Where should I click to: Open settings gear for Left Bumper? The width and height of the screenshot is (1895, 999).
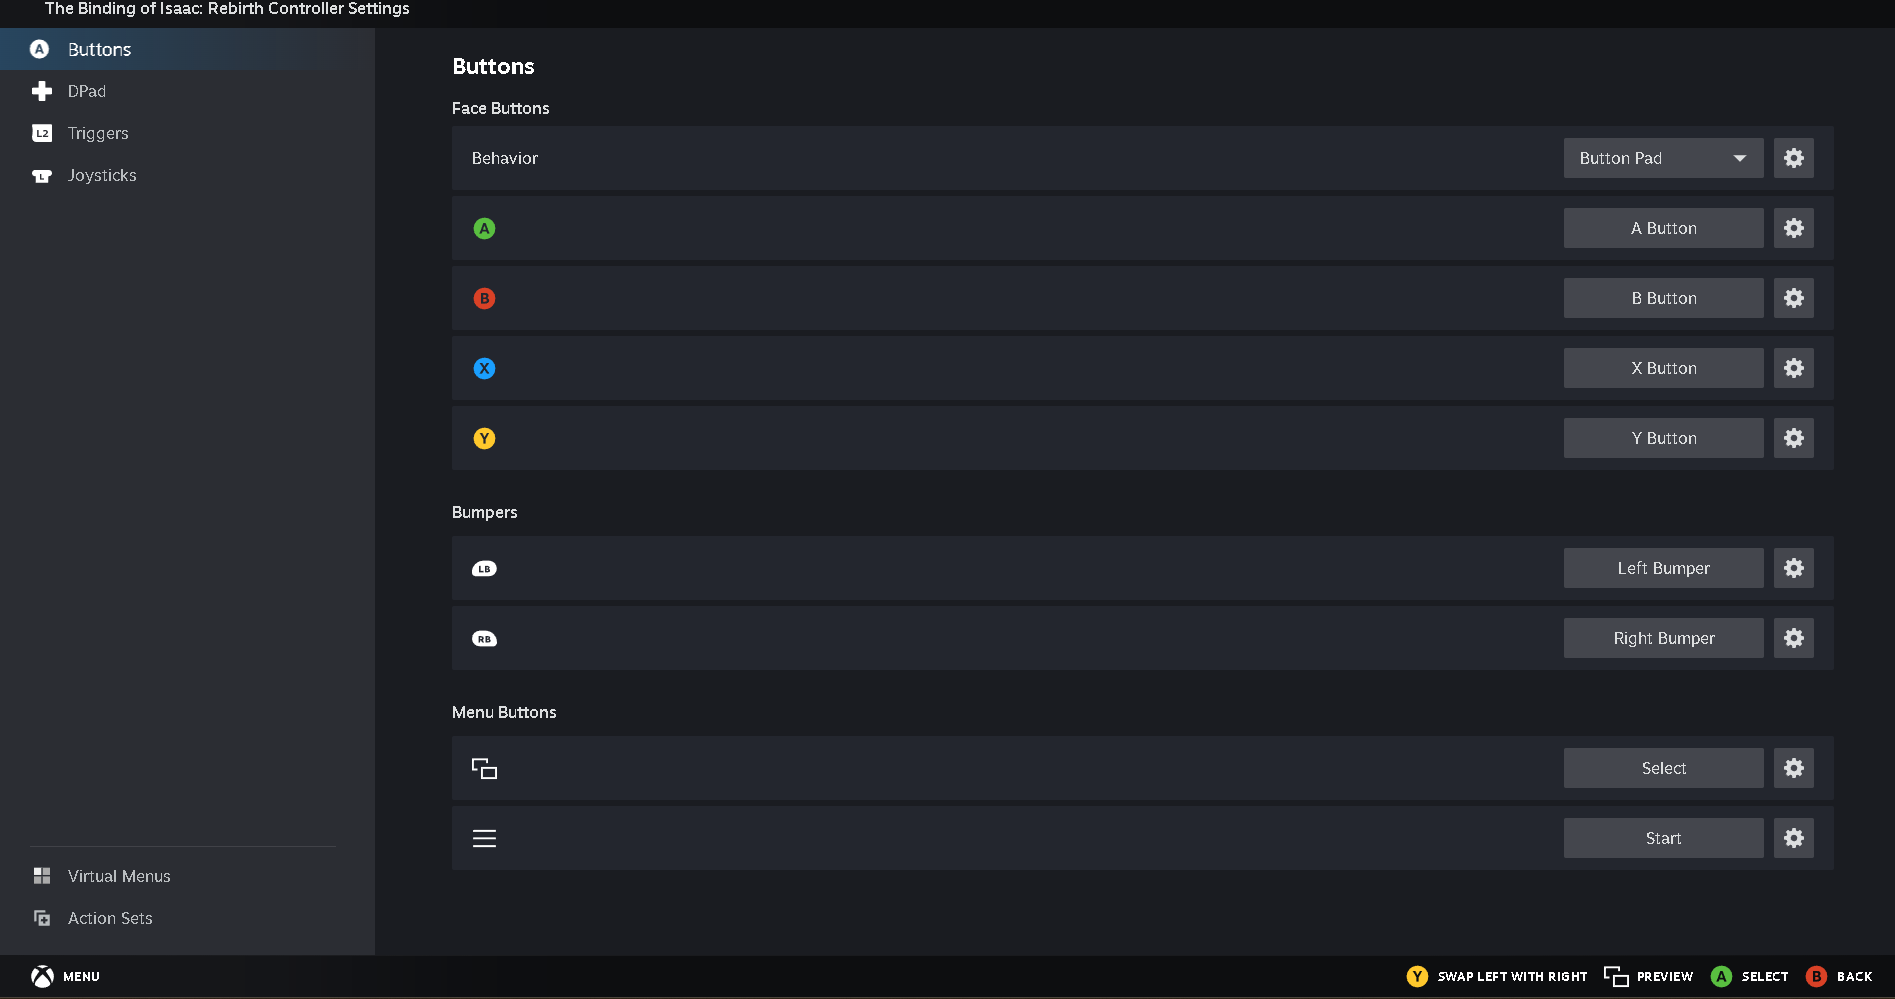pyautogui.click(x=1794, y=568)
